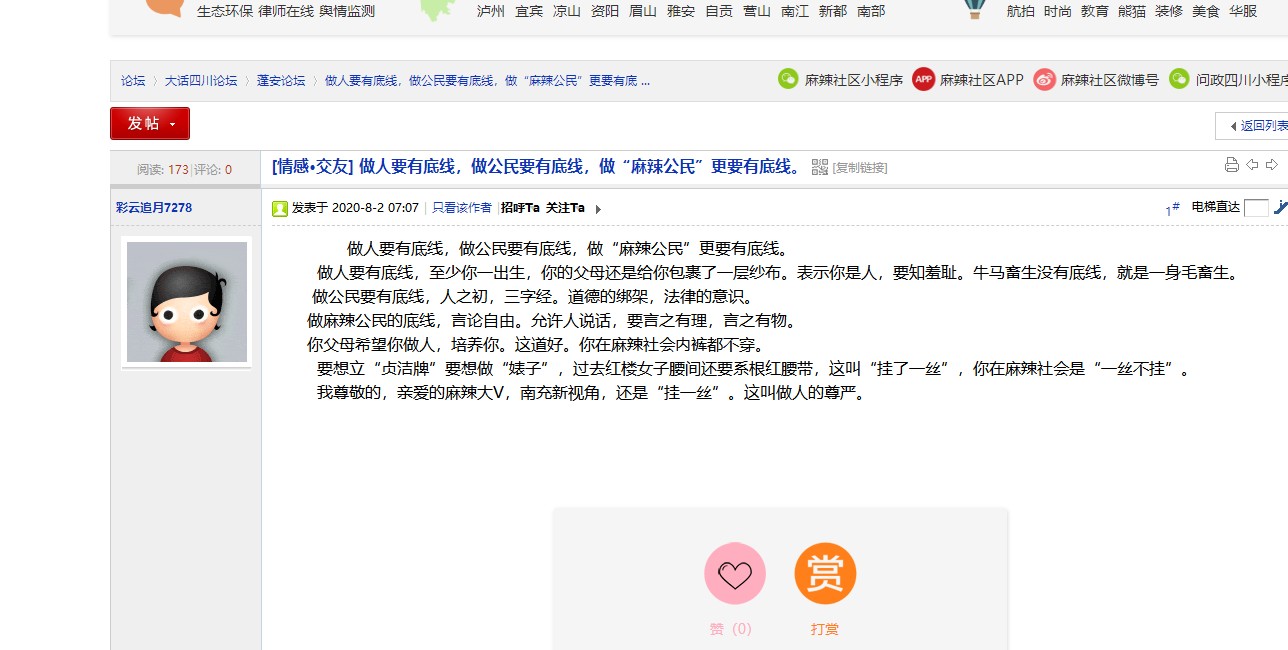The height and width of the screenshot is (650, 1288).
Task: Click the heart like icon
Action: (735, 574)
